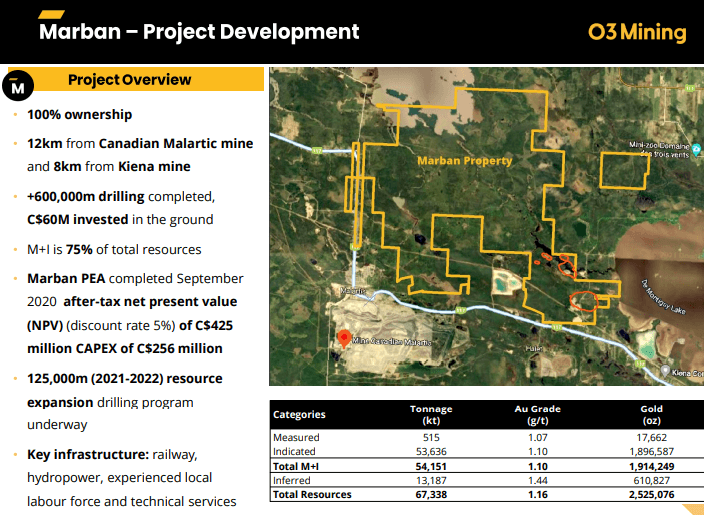Click 'hydropower, experienced local' line
The height and width of the screenshot is (515, 704).
119,478
